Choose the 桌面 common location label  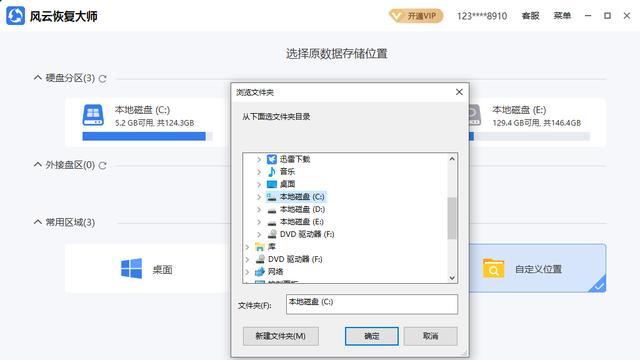tap(162, 269)
